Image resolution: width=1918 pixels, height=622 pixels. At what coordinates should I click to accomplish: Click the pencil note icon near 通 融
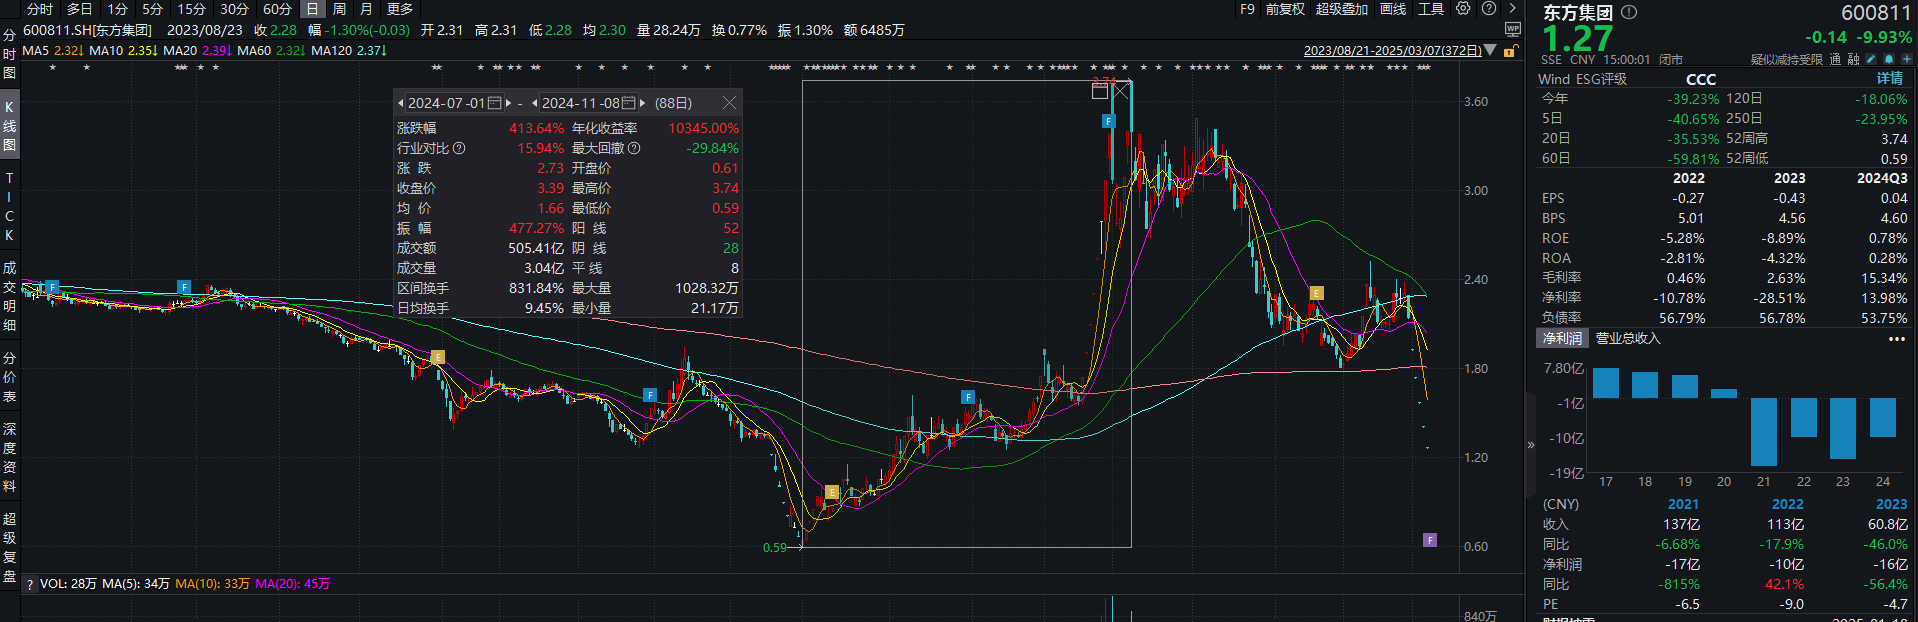point(1870,59)
